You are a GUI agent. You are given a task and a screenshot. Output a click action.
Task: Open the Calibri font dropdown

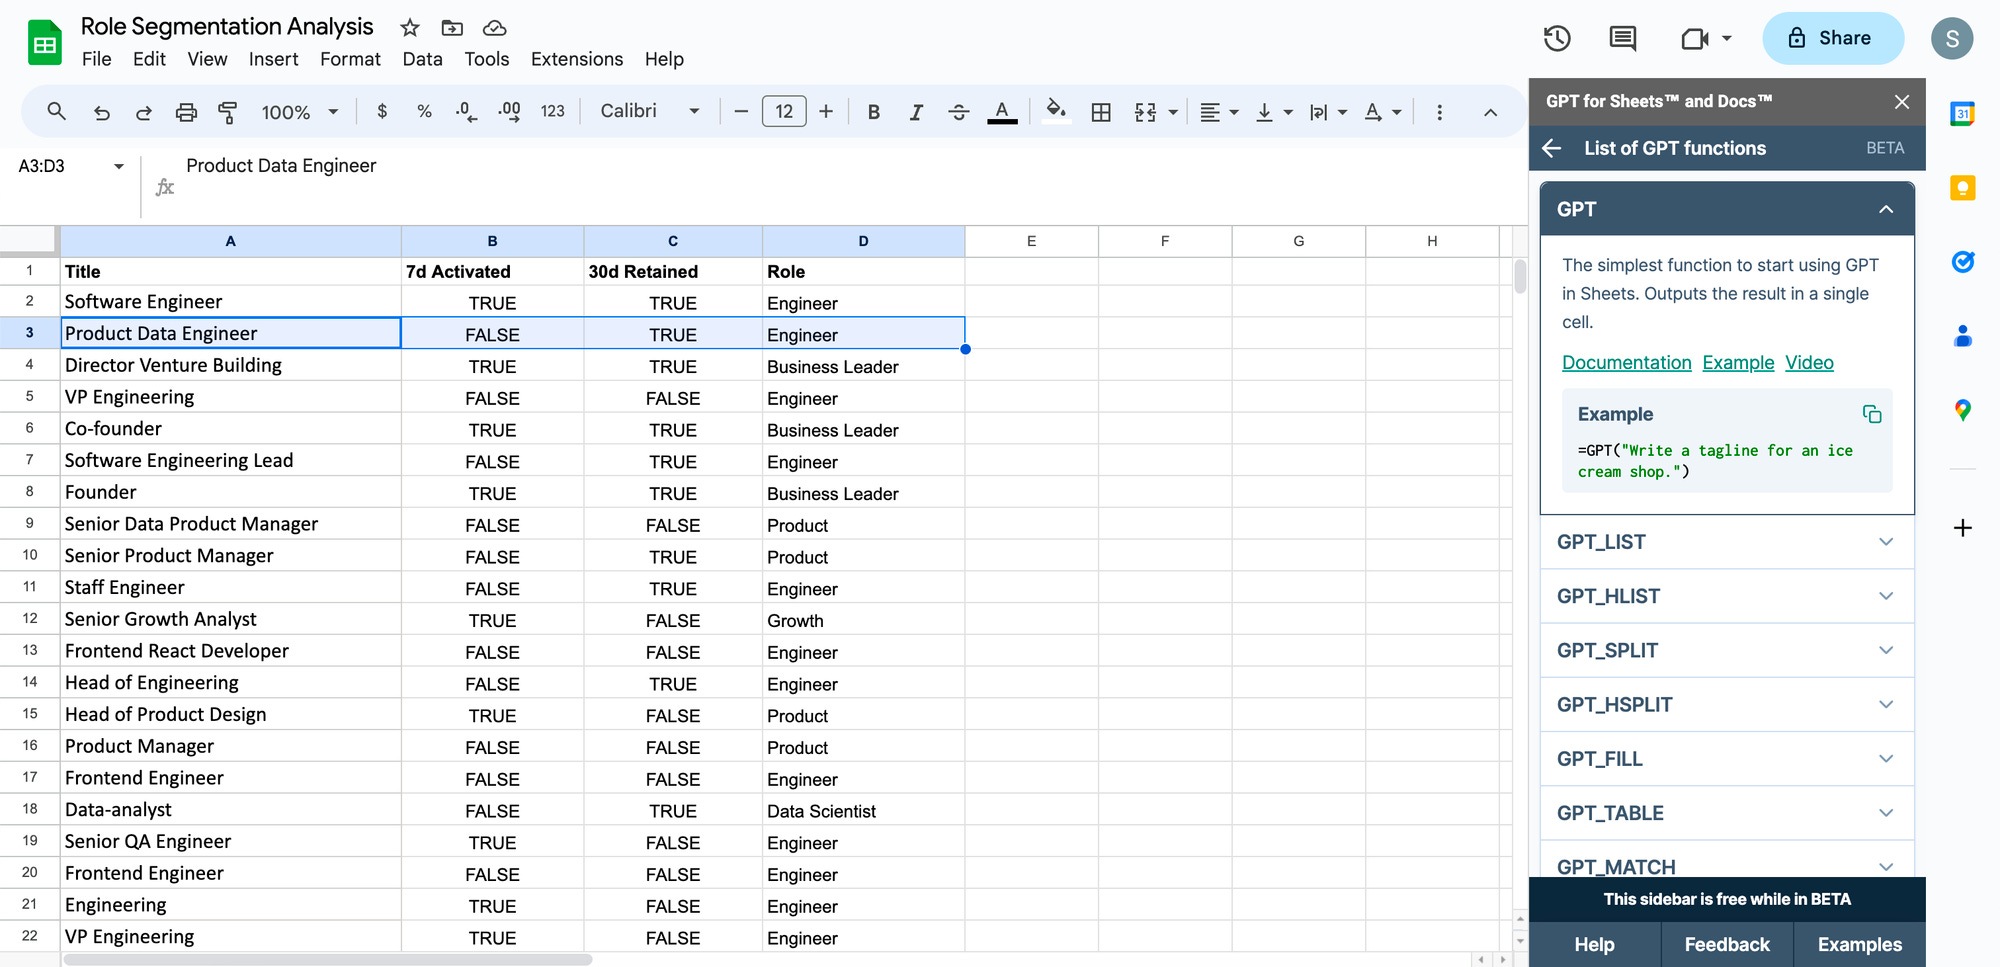649,111
